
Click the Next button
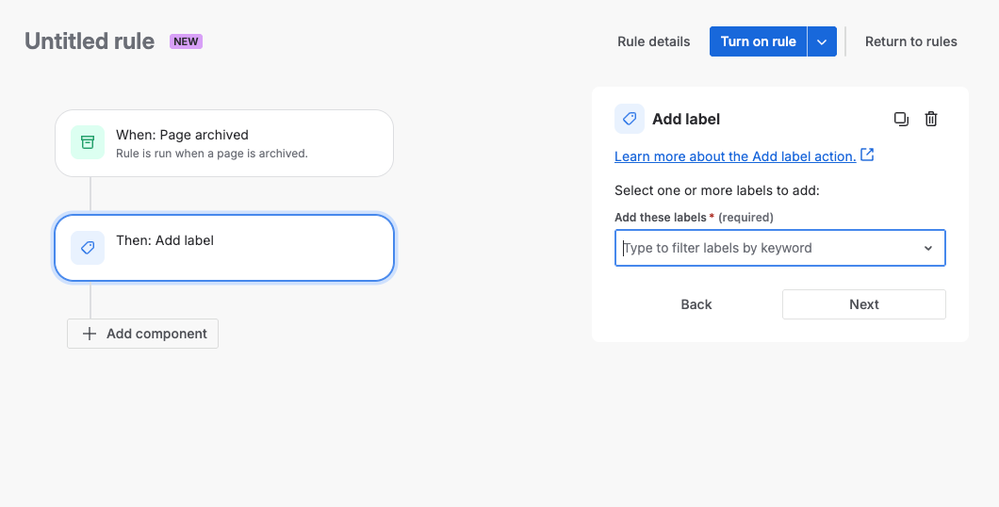pyautogui.click(x=864, y=305)
